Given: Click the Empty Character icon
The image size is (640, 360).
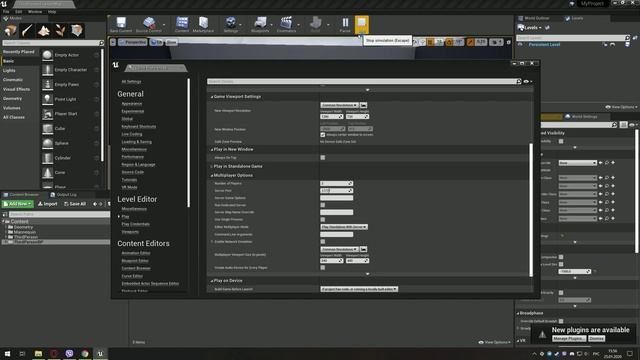Looking at the screenshot, I should pos(47,70).
